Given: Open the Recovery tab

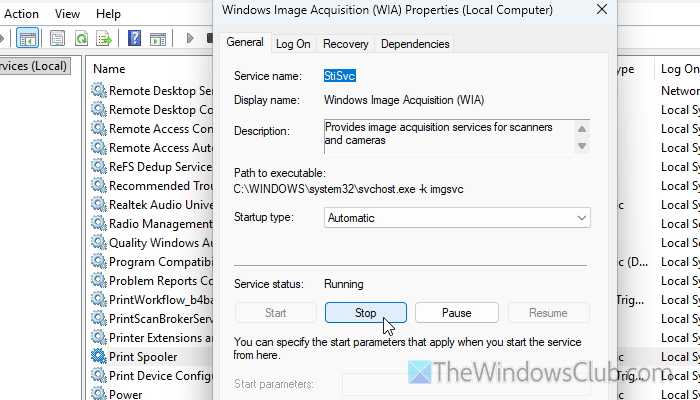Looking at the screenshot, I should [346, 44].
